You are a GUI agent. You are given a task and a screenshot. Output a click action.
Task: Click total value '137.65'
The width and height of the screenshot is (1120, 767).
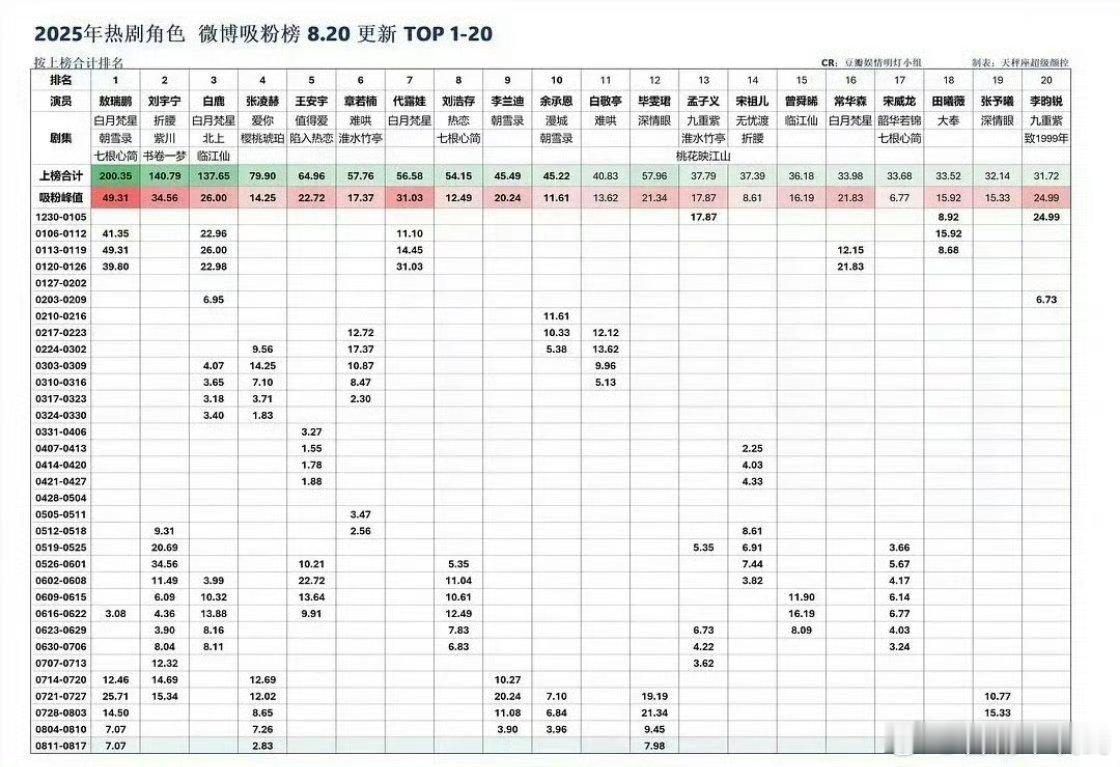click(x=214, y=176)
